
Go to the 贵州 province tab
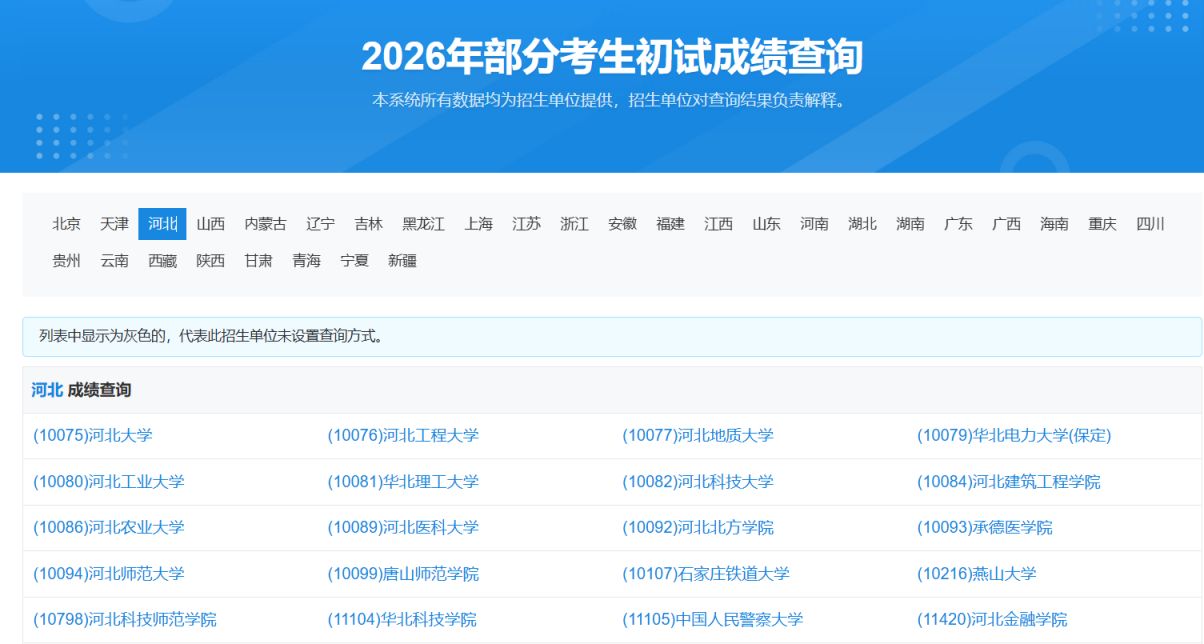(x=67, y=261)
